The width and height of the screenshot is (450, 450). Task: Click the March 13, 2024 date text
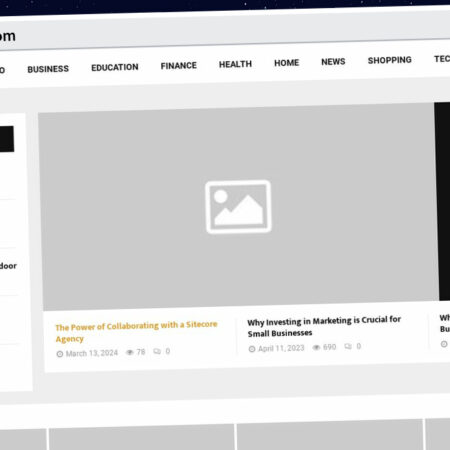pyautogui.click(x=92, y=353)
